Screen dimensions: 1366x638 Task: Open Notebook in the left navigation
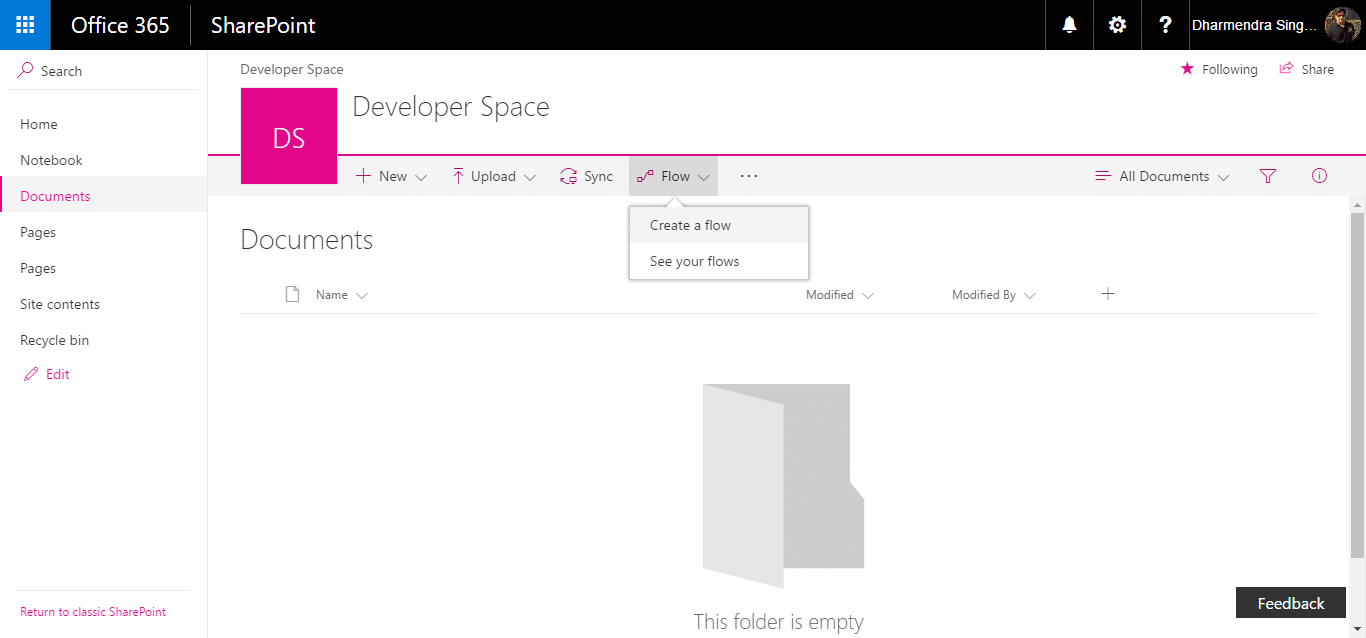coord(51,160)
